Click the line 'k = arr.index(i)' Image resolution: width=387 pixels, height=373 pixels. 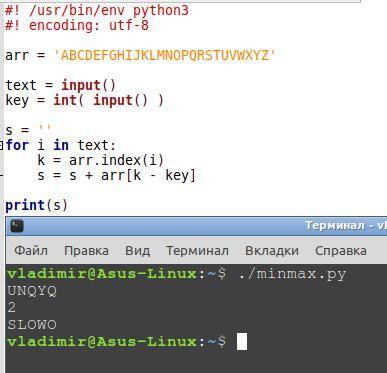[x=101, y=160]
